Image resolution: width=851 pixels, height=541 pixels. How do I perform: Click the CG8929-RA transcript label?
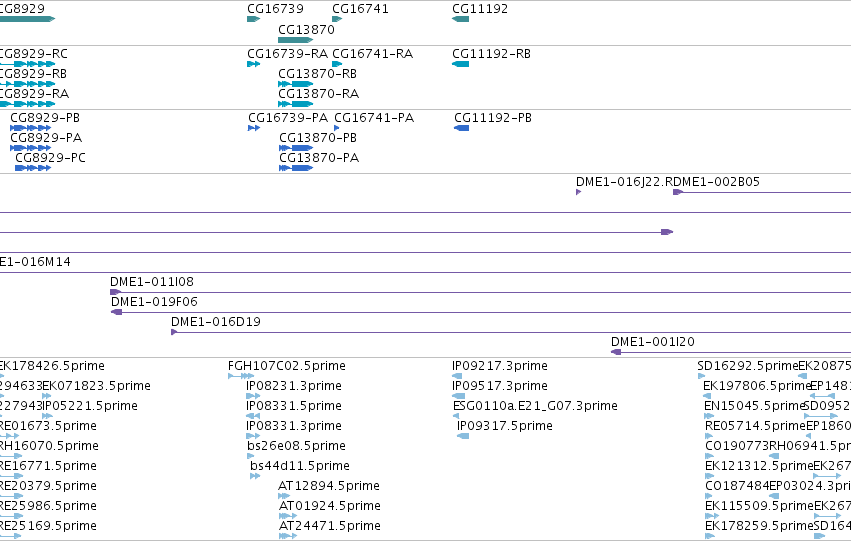click(x=34, y=94)
